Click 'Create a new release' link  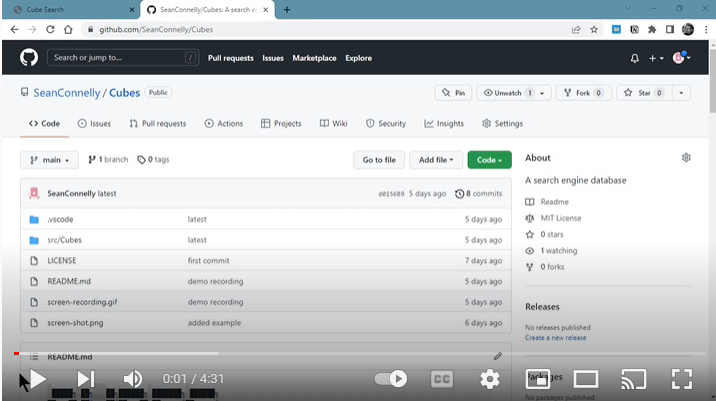point(555,338)
